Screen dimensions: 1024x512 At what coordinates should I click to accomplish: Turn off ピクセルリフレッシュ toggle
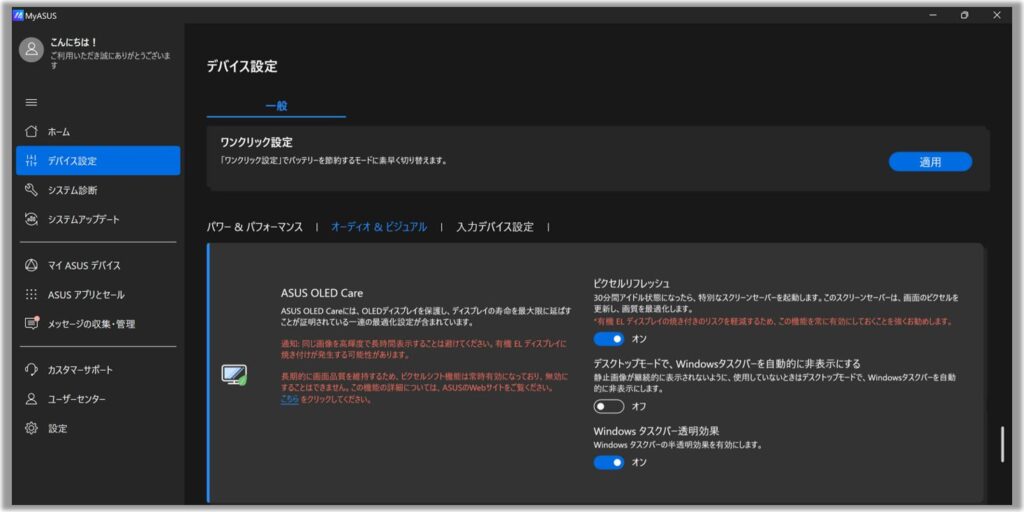609,339
